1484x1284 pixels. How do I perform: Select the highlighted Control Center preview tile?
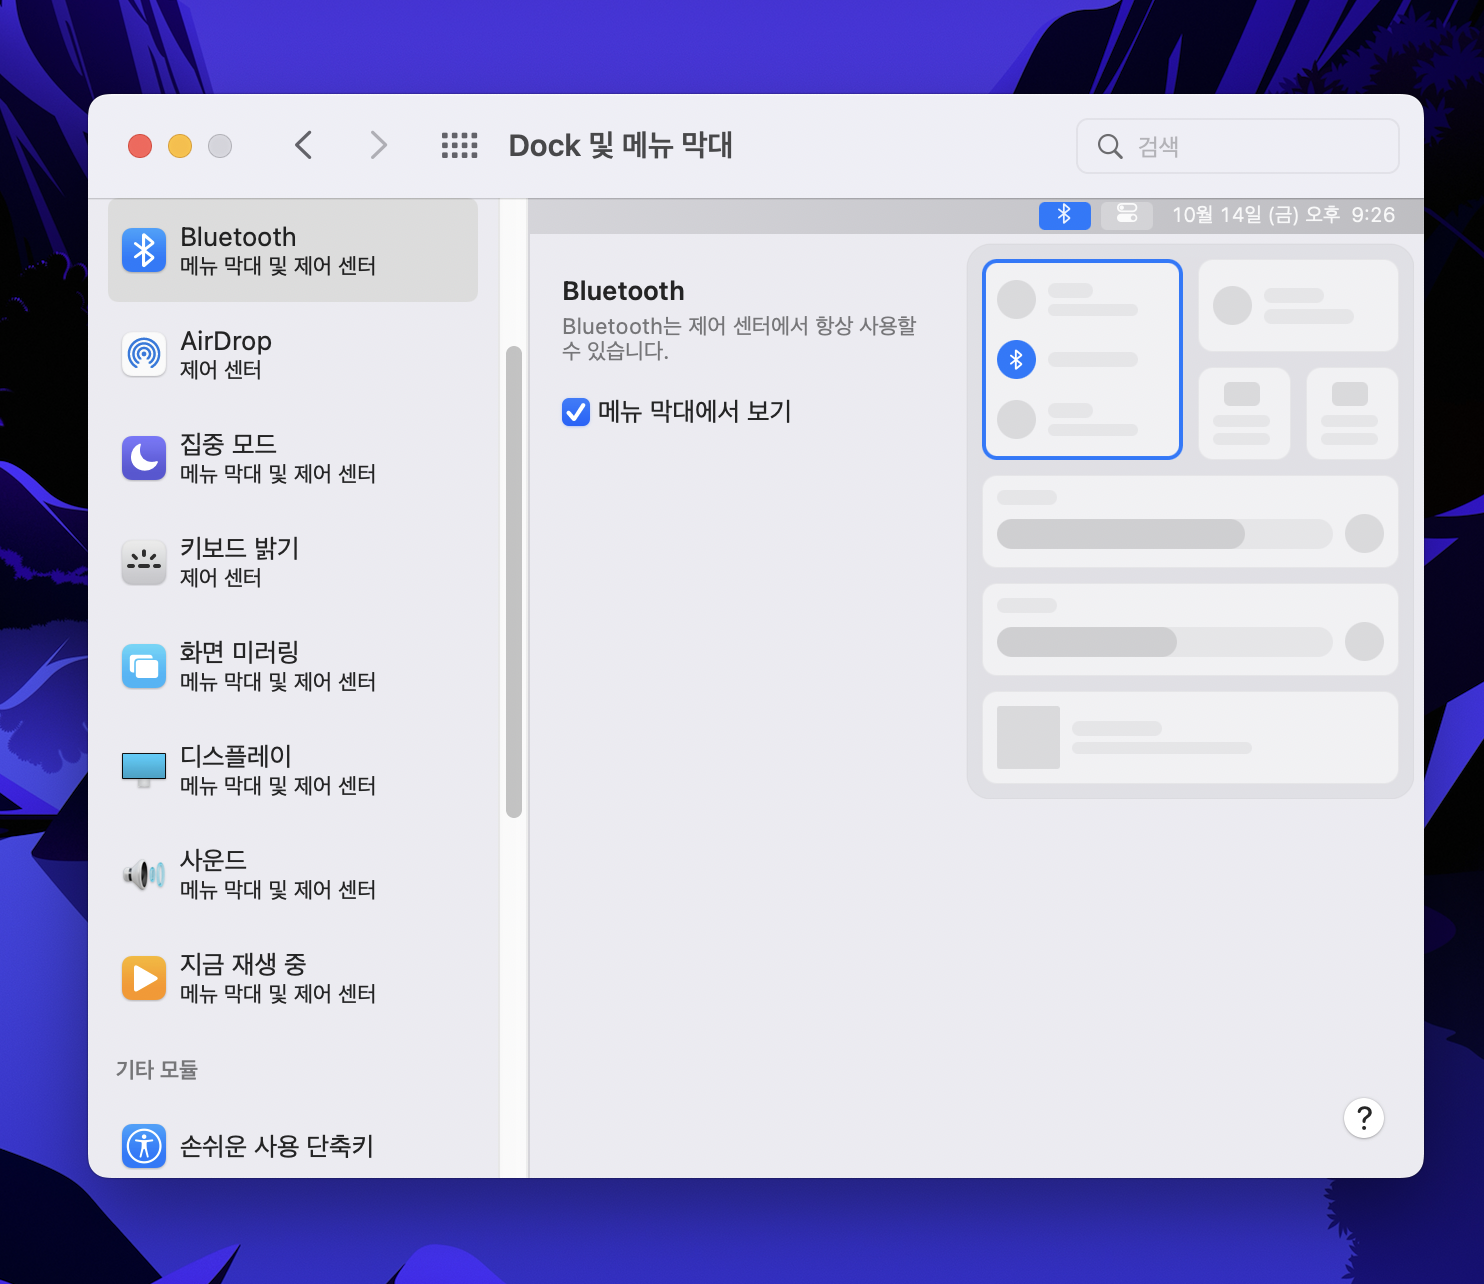(x=1083, y=359)
